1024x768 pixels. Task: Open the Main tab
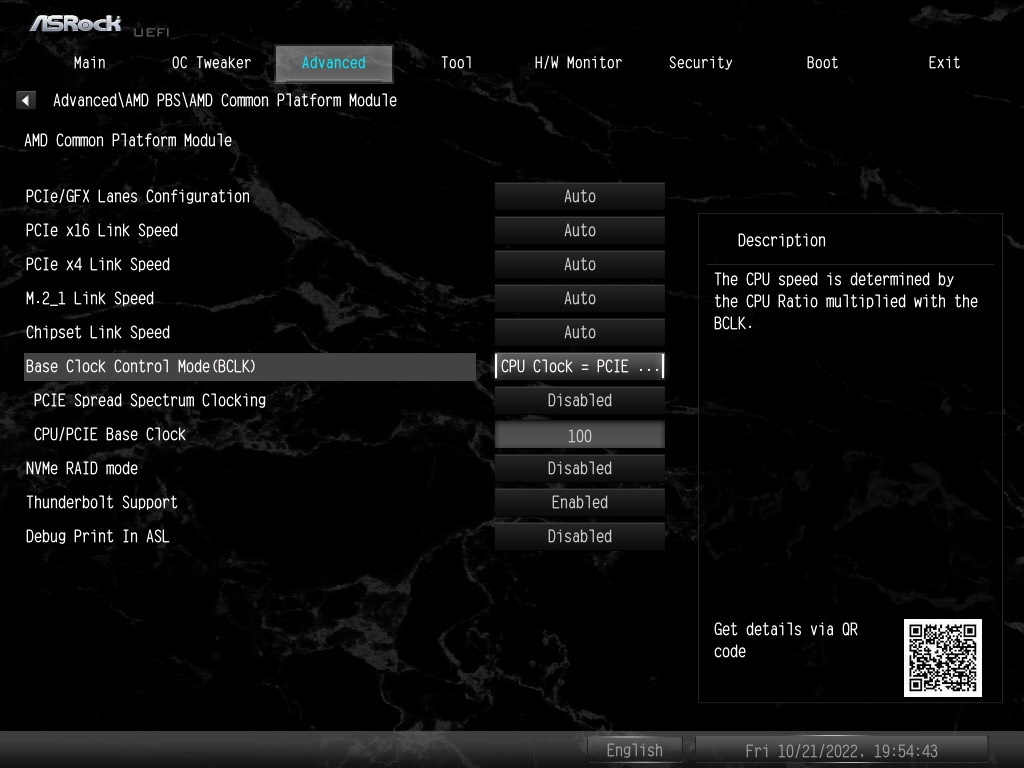89,63
